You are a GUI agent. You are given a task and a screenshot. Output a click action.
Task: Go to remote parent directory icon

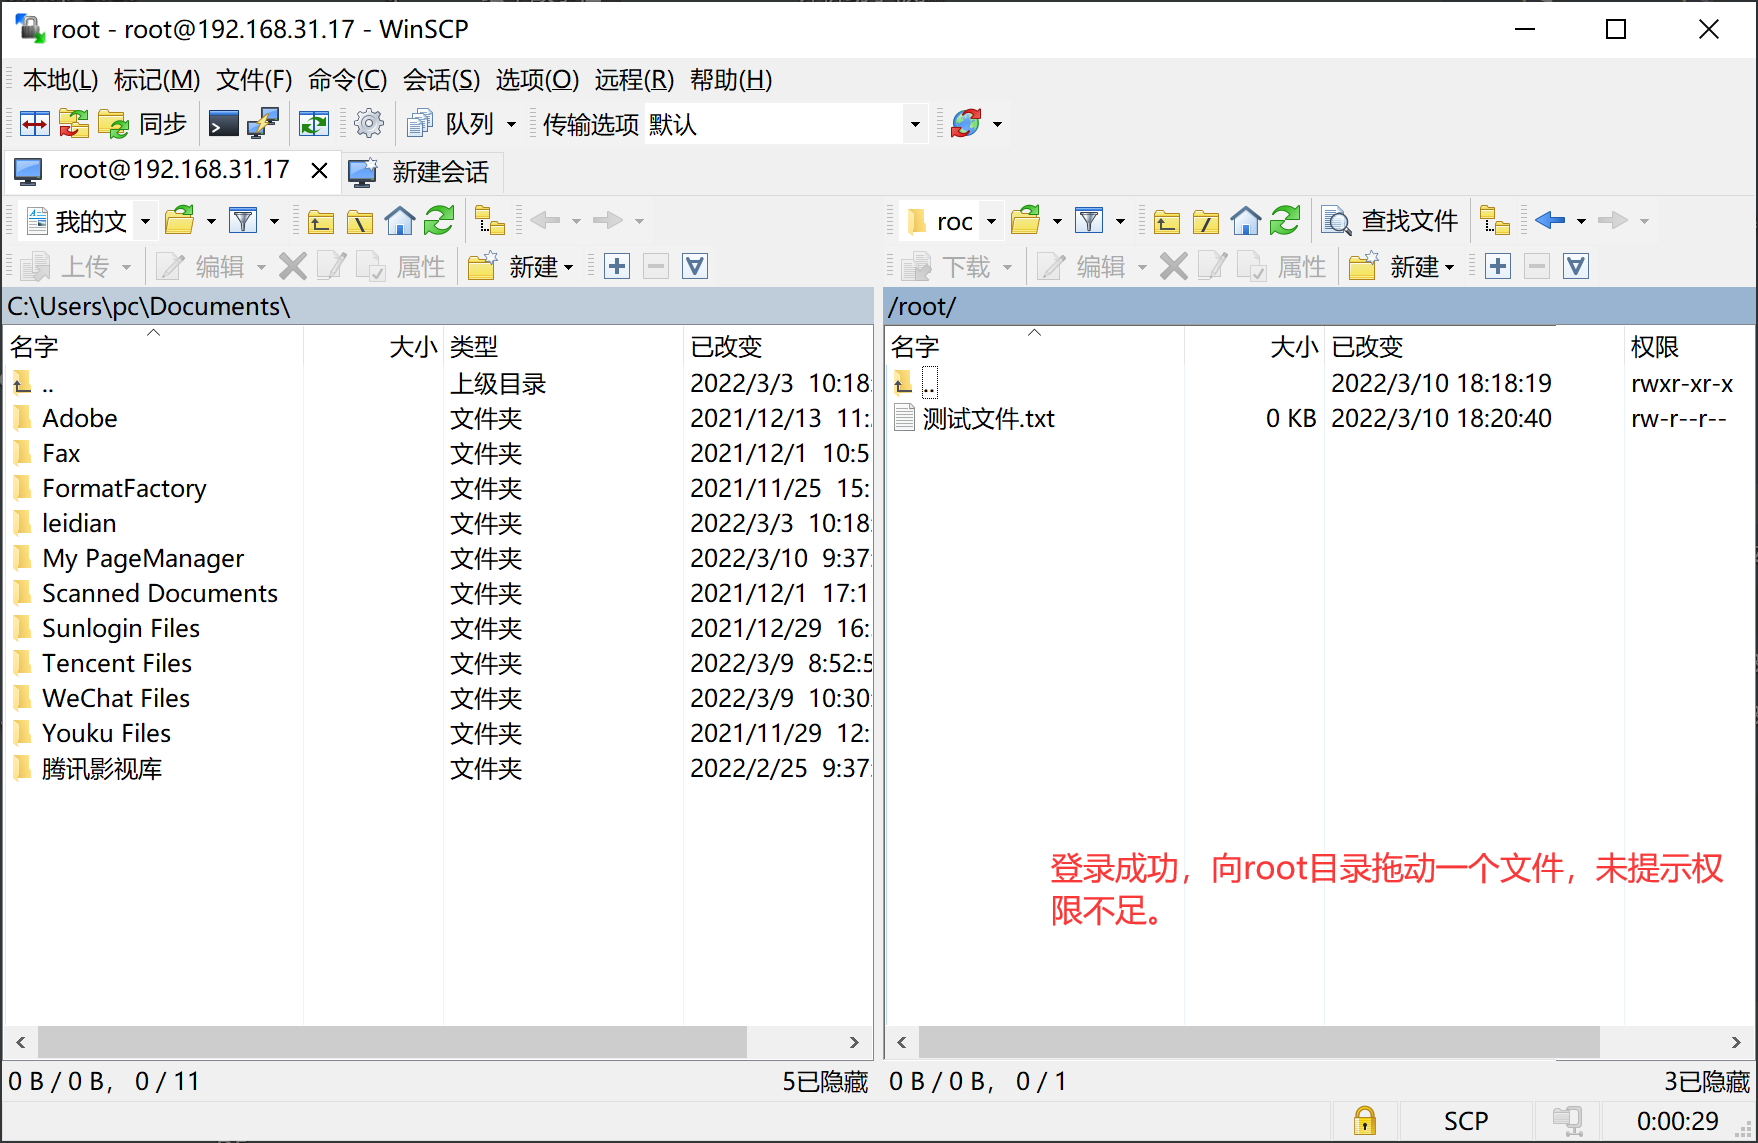[1166, 221]
